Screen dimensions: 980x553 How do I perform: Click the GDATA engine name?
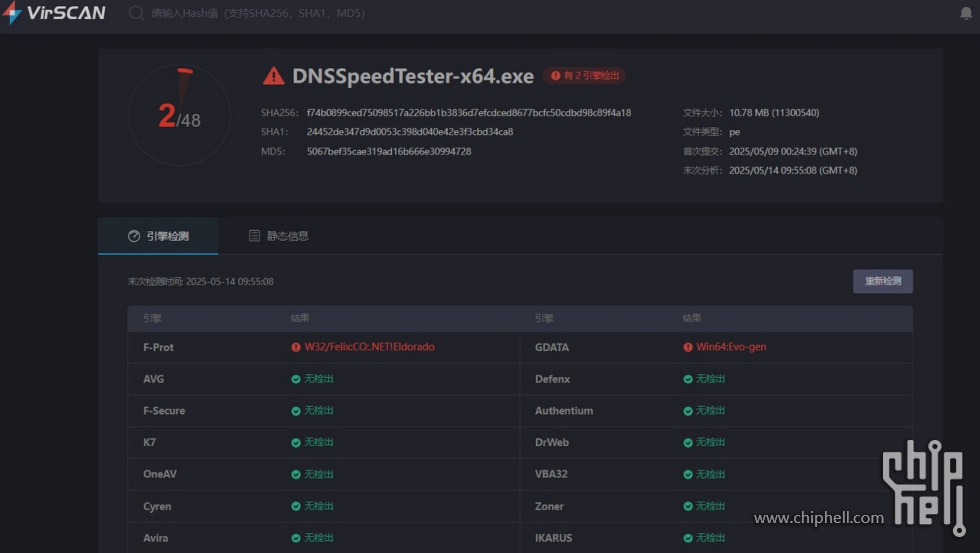[x=552, y=347]
